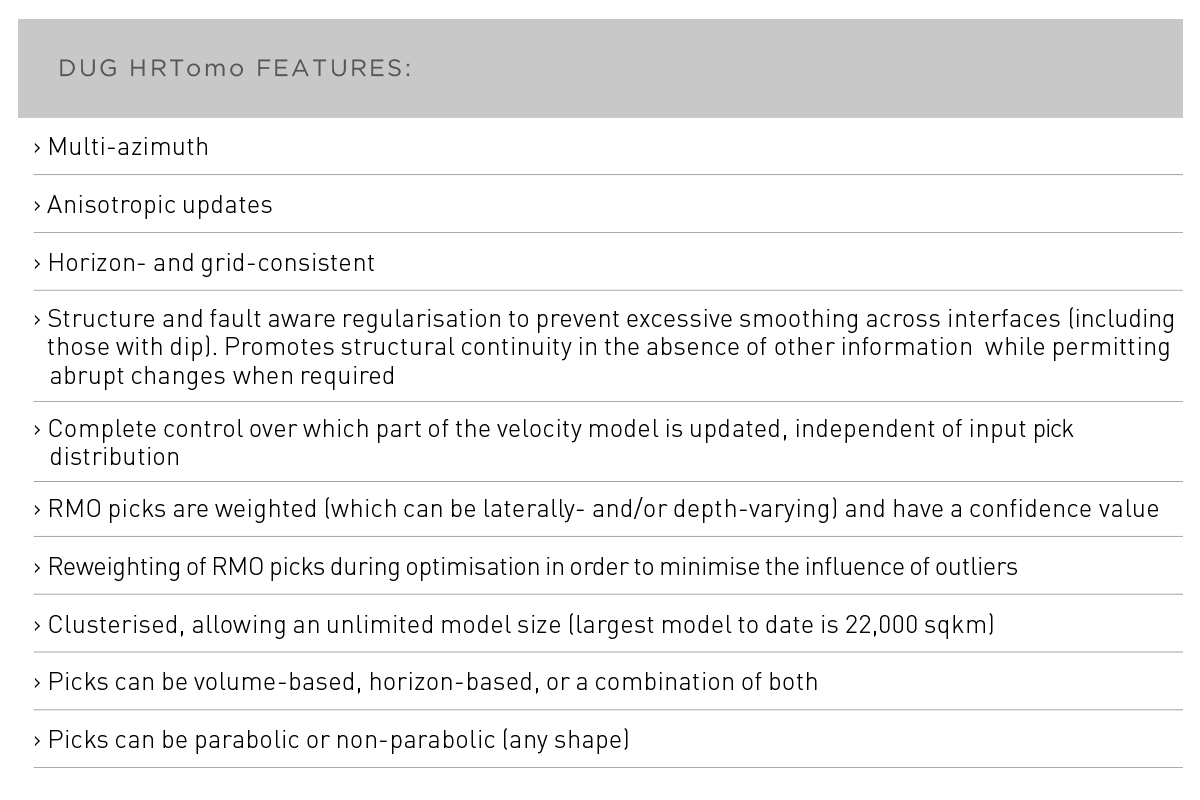Select the volume-based, horizon-based picks line
The height and width of the screenshot is (800, 1200).
[x=432, y=682]
